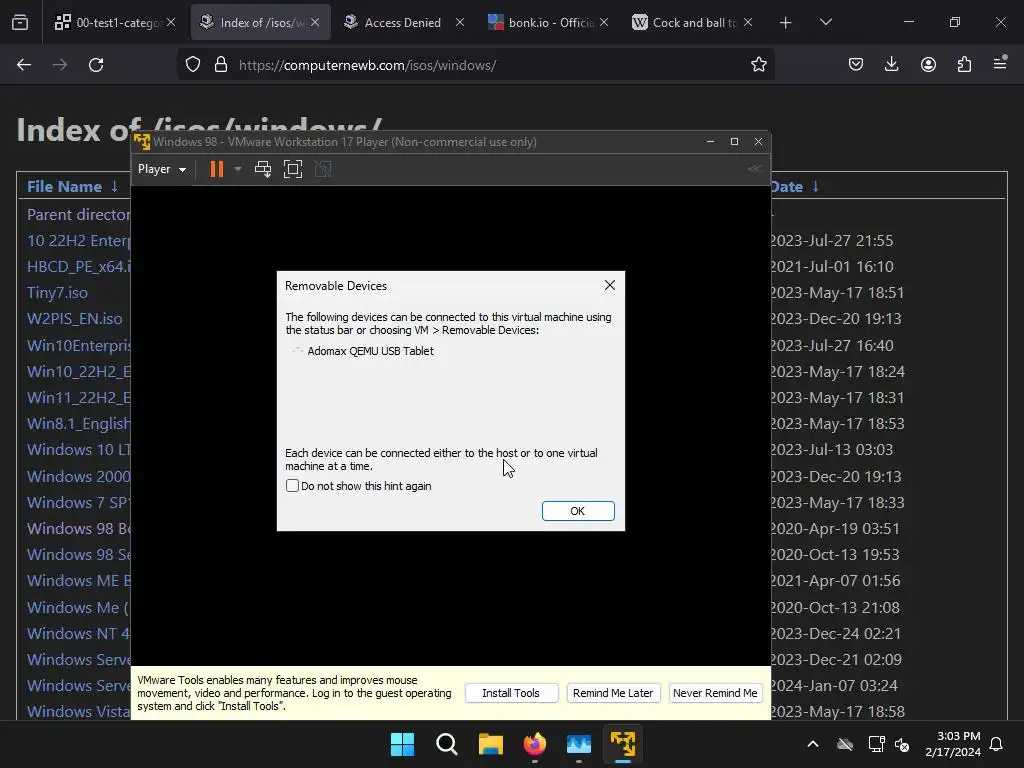Sort the listing by Date column
Image resolution: width=1024 pixels, height=768 pixels.
pyautogui.click(x=786, y=187)
